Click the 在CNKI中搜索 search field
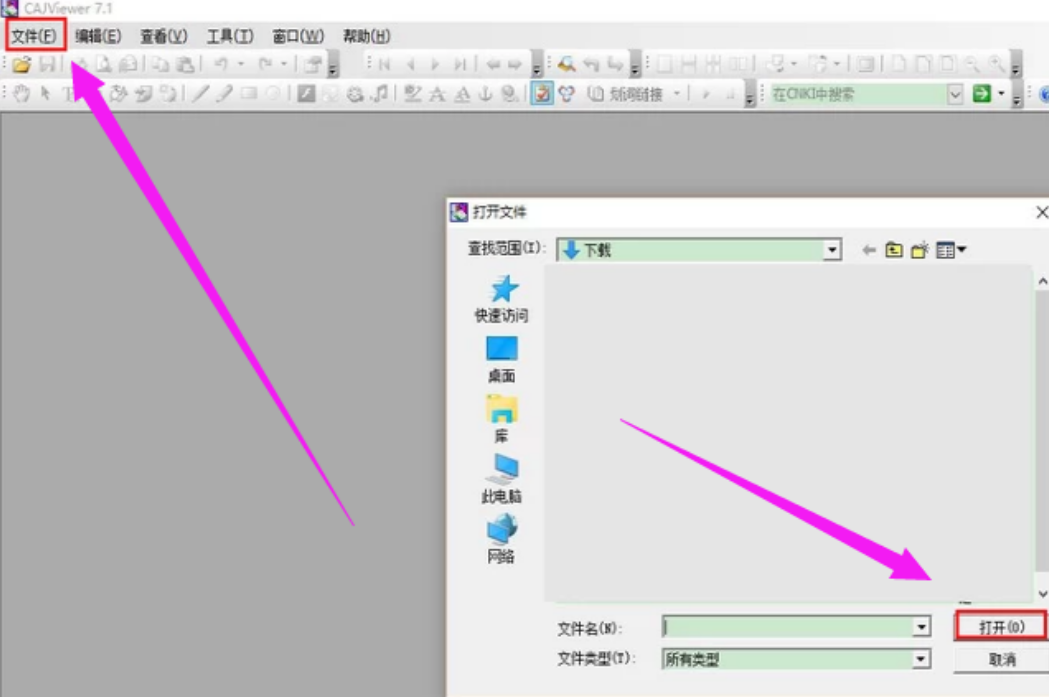Image resolution: width=1049 pixels, height=697 pixels. [x=856, y=94]
